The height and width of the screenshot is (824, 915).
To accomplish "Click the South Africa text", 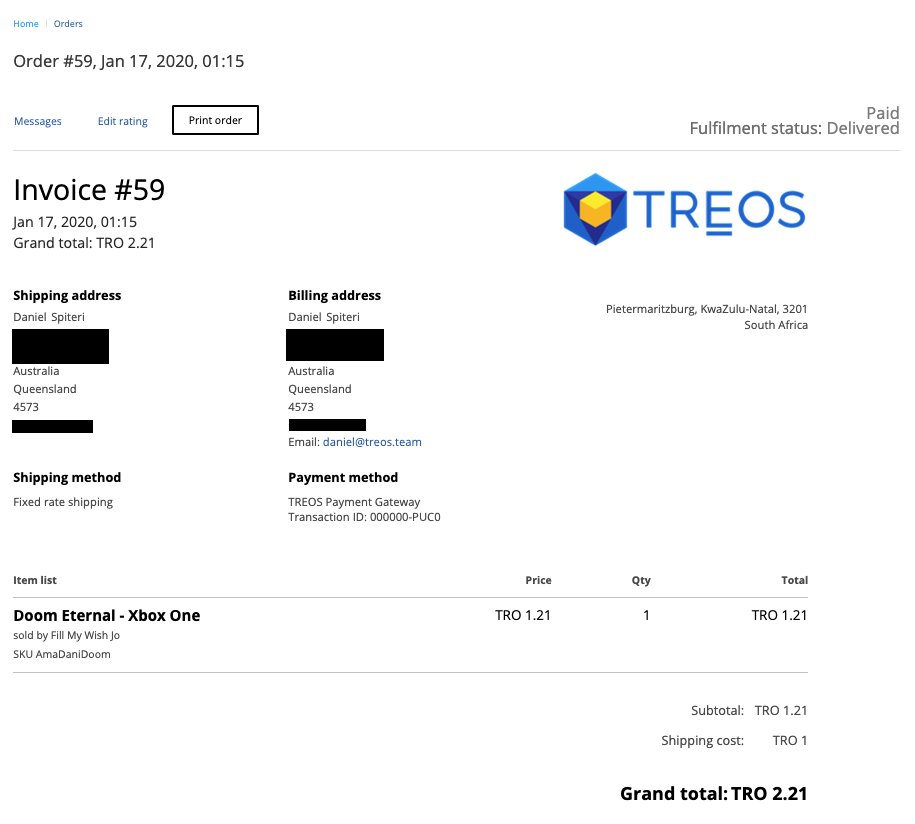I will tap(776, 325).
